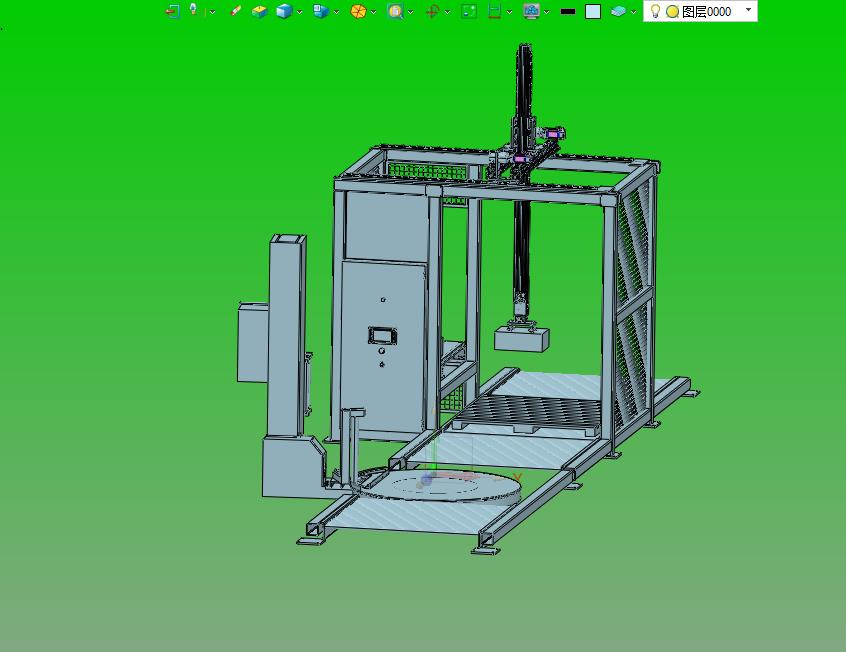
Task: Expand the monitor display dropdown arrow
Action: click(x=547, y=12)
